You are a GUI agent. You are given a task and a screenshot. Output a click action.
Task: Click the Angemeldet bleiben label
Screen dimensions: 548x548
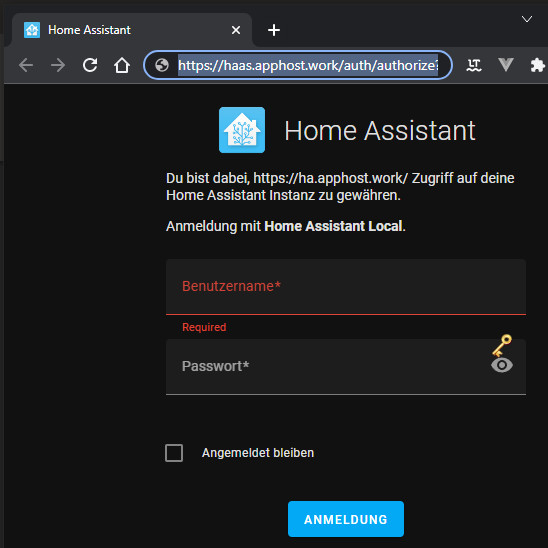258,453
